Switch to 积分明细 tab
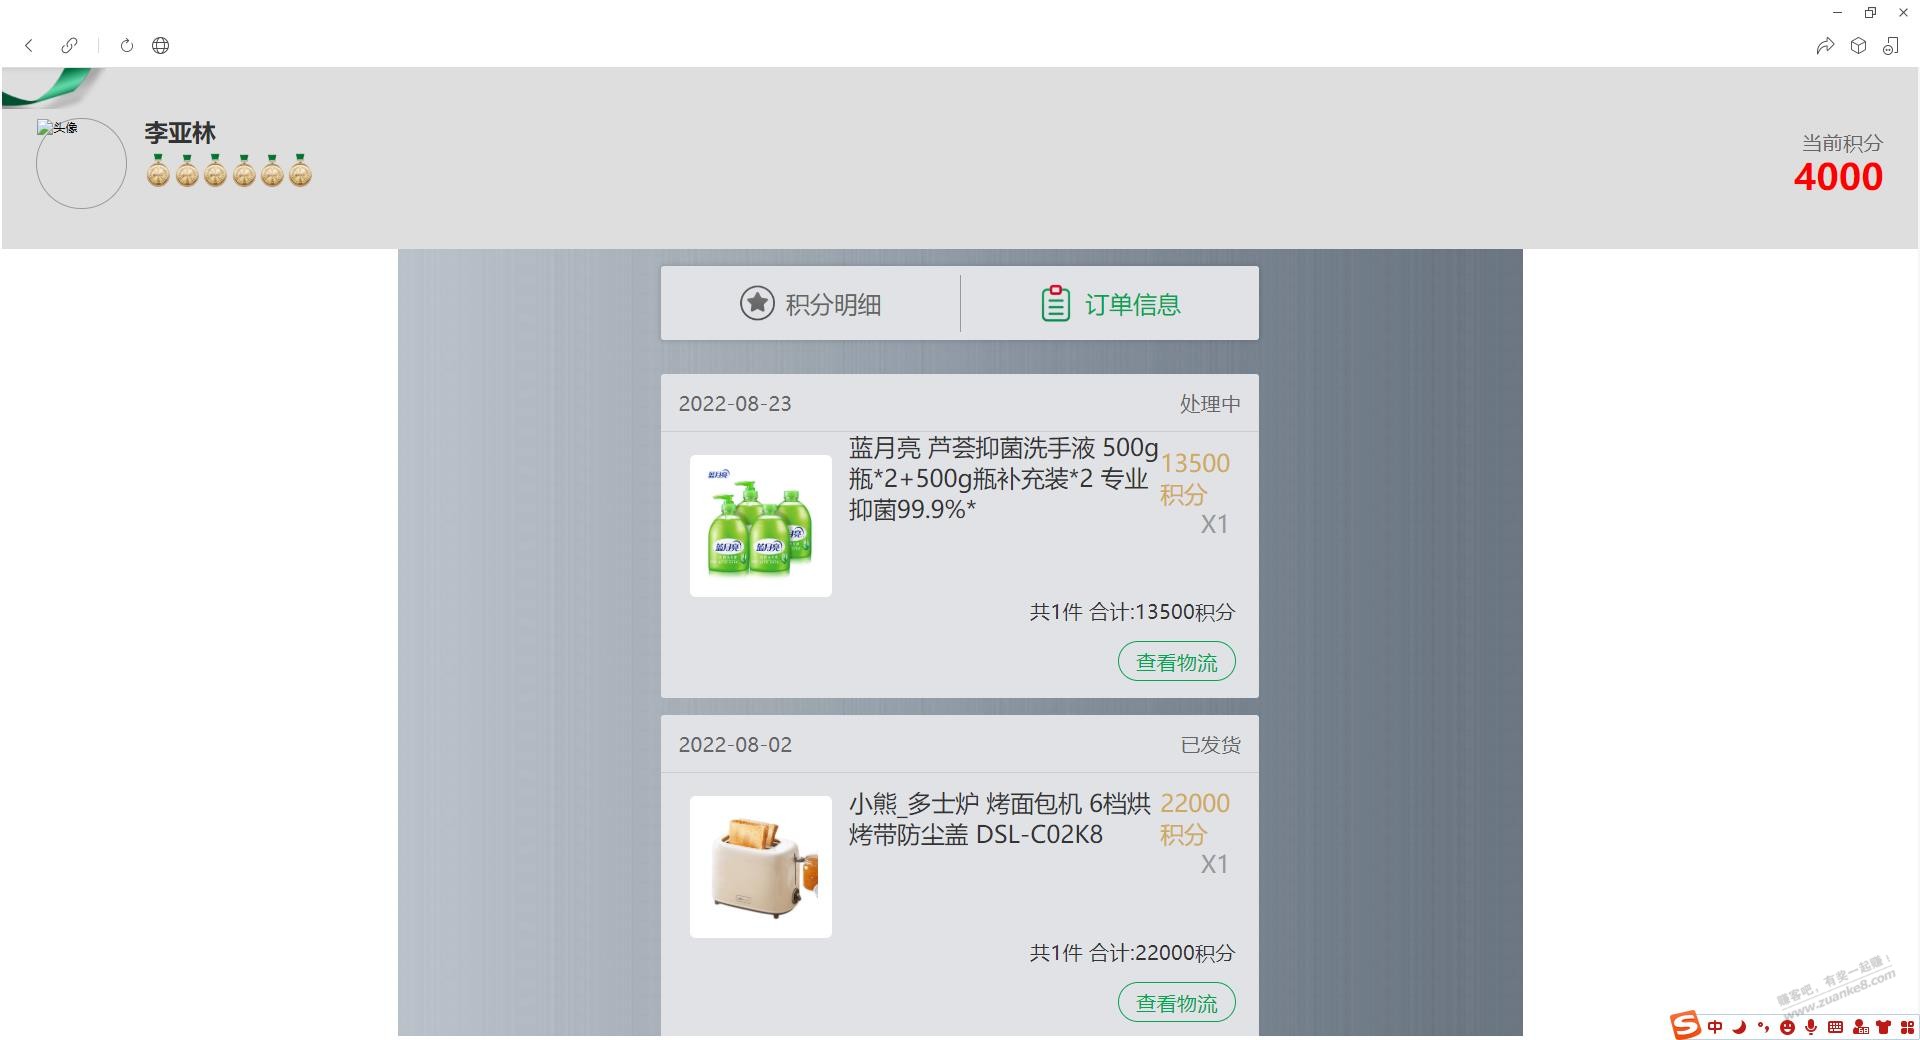This screenshot has height=1040, width=1920. pyautogui.click(x=810, y=303)
